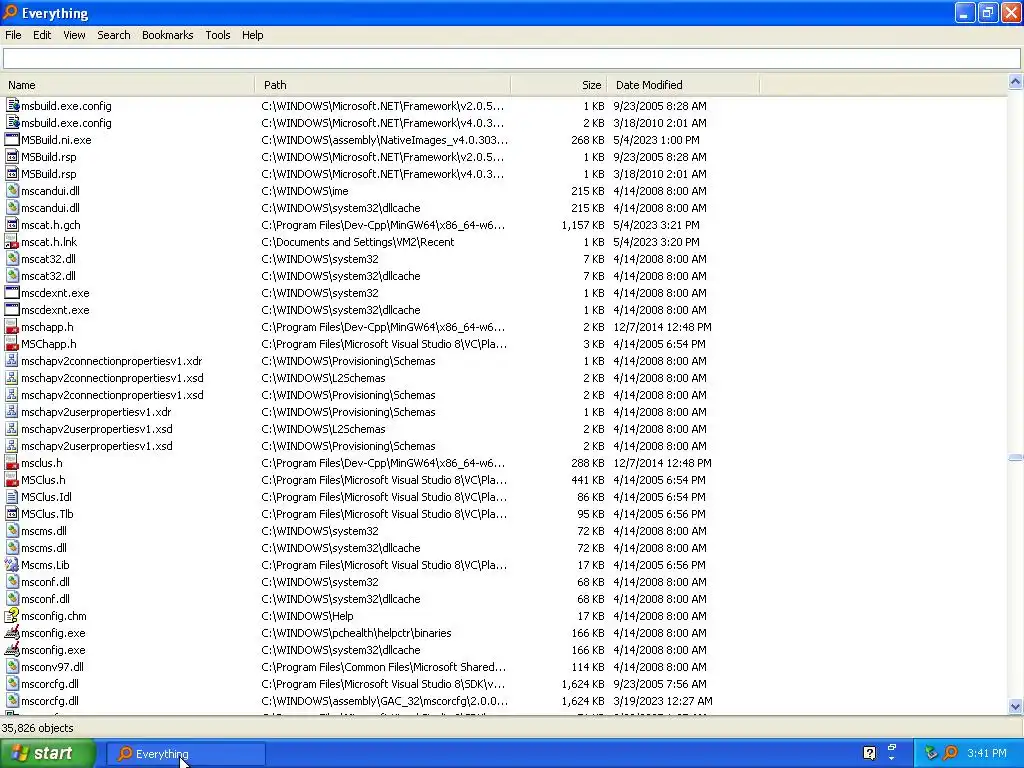Image resolution: width=1024 pixels, height=768 pixels.
Task: Click date 9/23/2005 7:56 AM
Action: point(660,683)
